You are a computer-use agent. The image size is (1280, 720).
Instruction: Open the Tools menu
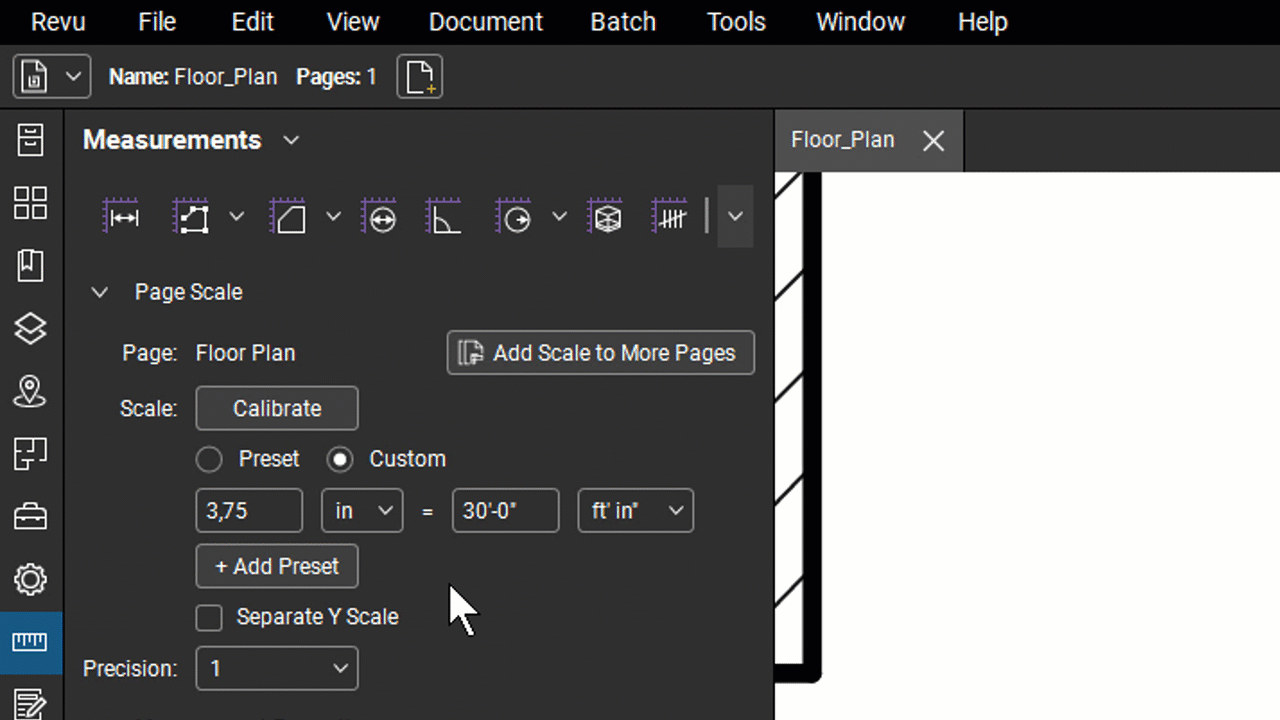(736, 22)
